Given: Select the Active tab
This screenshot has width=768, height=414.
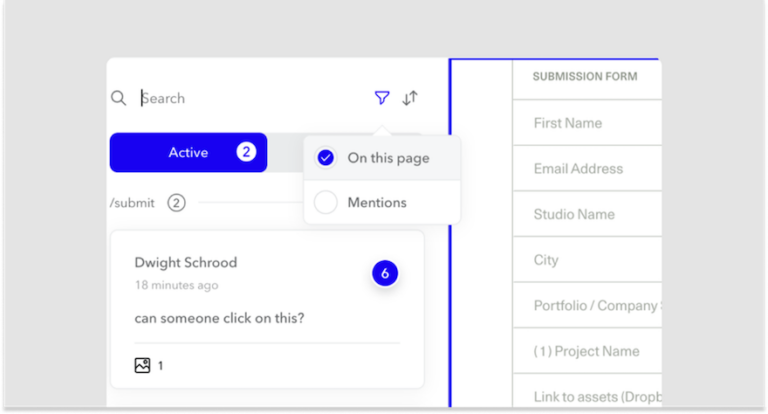Looking at the screenshot, I should point(189,152).
